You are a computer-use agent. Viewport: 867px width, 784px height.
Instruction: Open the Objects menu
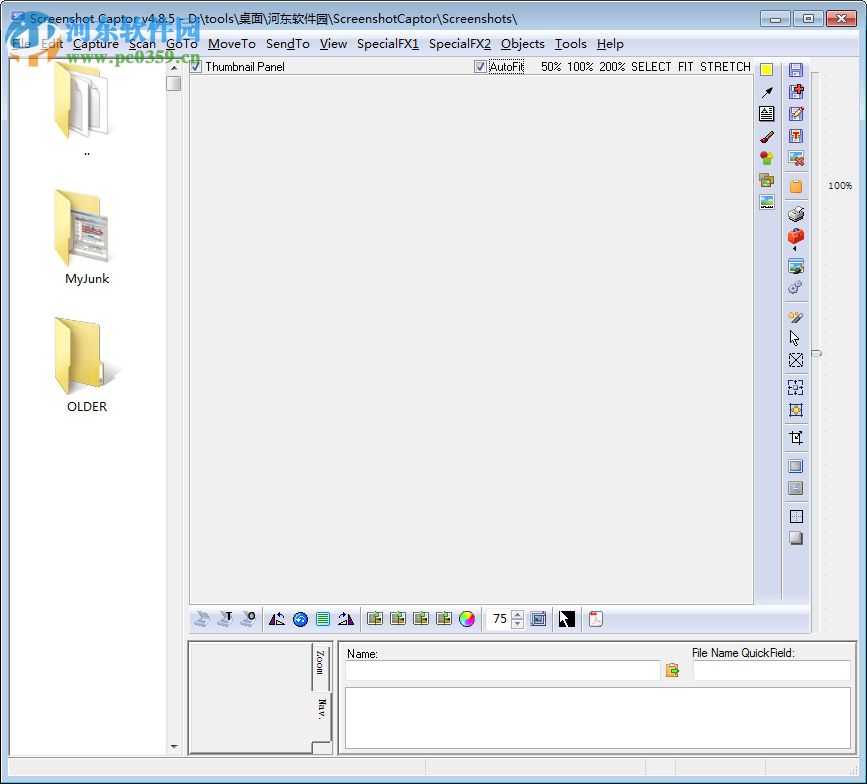click(x=522, y=44)
